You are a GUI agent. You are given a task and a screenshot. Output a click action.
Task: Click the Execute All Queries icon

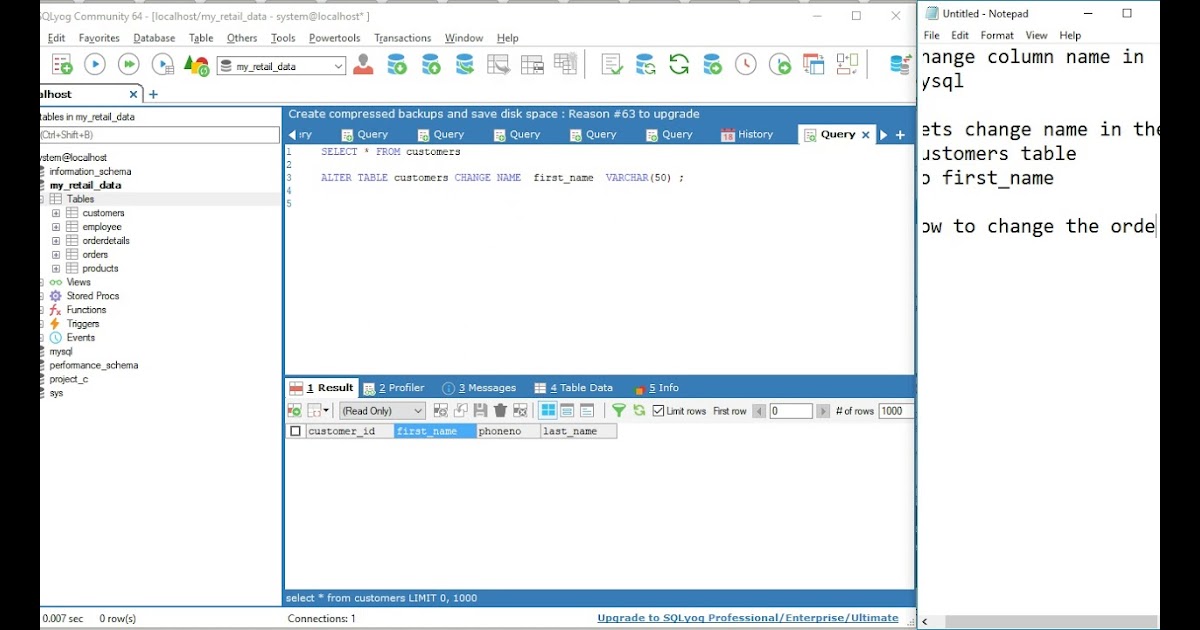coord(129,65)
